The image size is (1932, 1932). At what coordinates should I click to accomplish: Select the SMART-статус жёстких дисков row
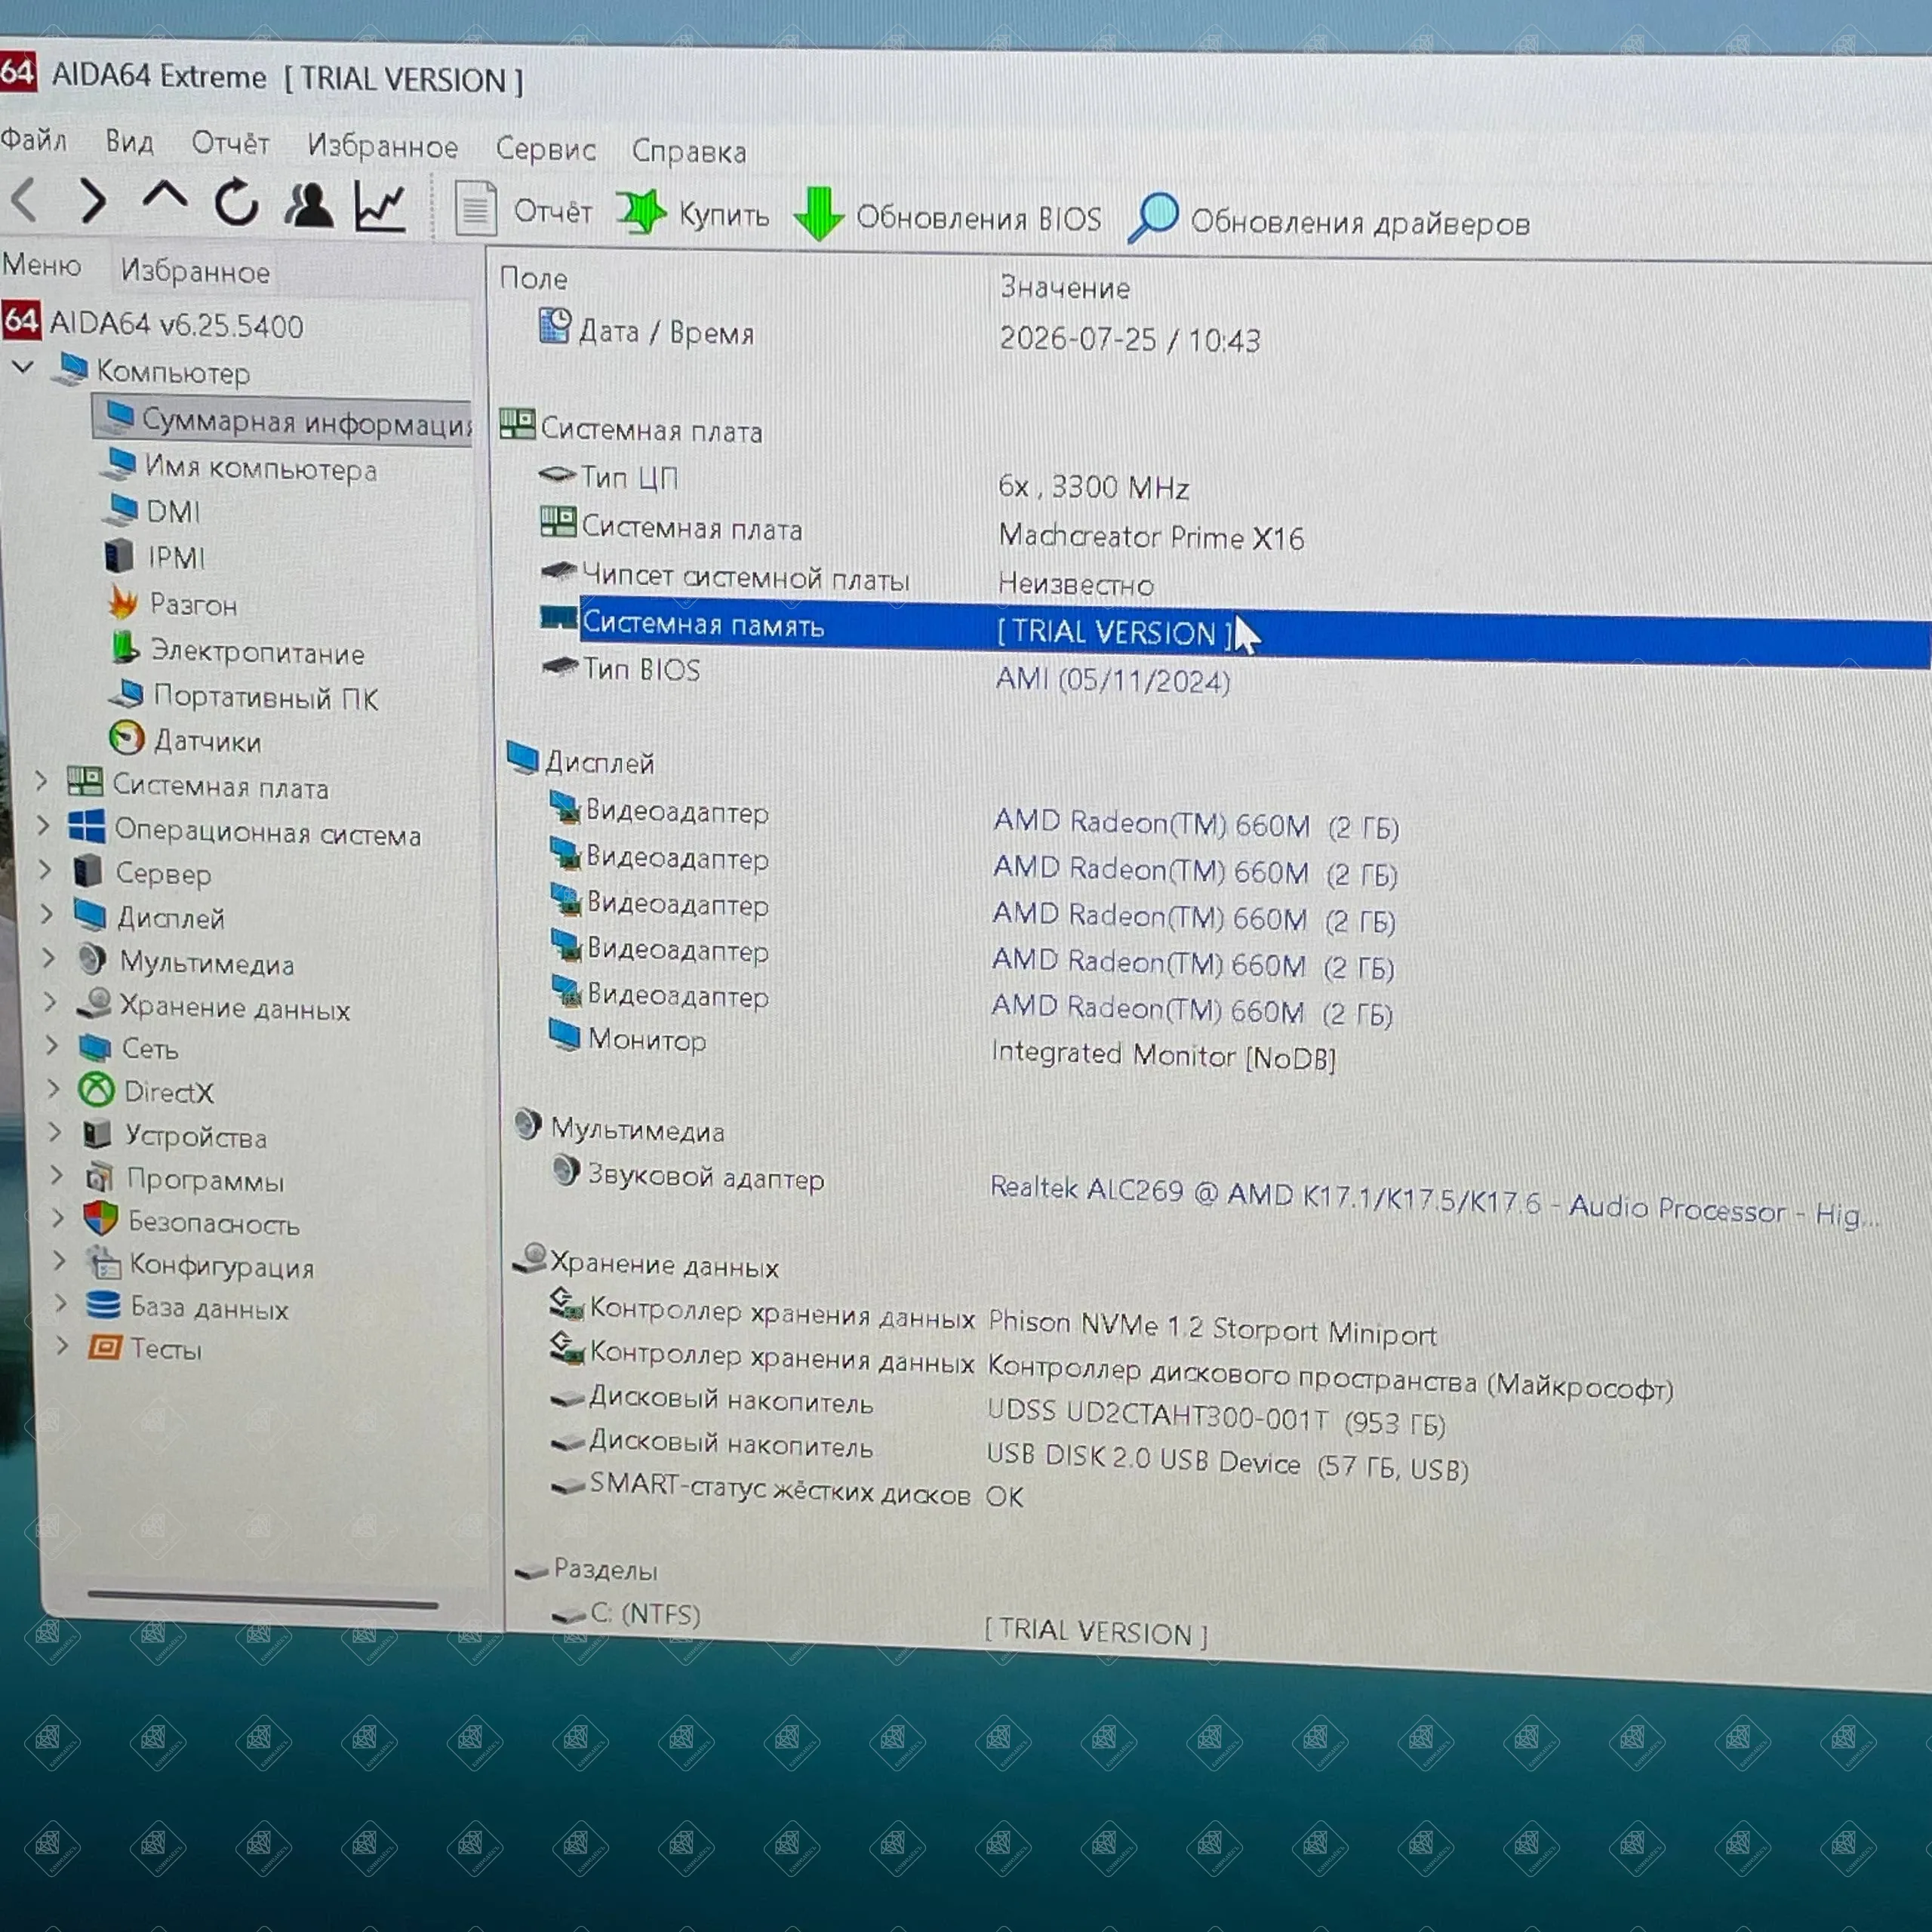pos(787,1489)
